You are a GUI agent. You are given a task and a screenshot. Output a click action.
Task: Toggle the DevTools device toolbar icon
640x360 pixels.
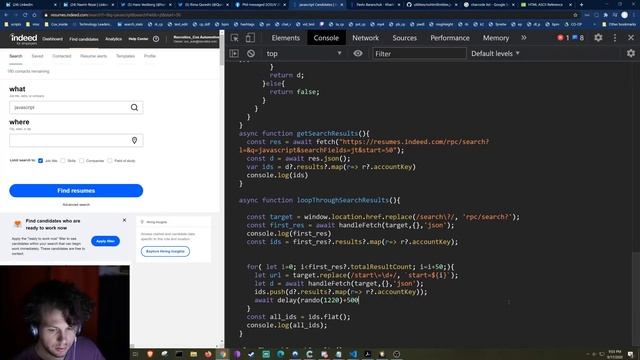pos(250,38)
